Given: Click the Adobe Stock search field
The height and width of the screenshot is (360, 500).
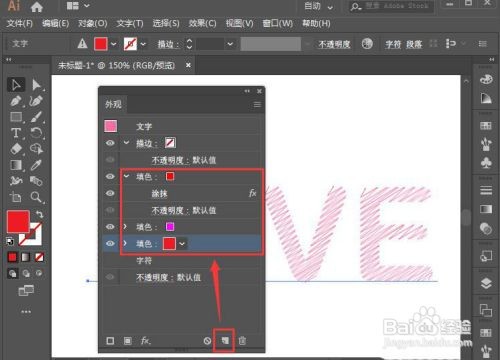Looking at the screenshot, I should [392, 6].
